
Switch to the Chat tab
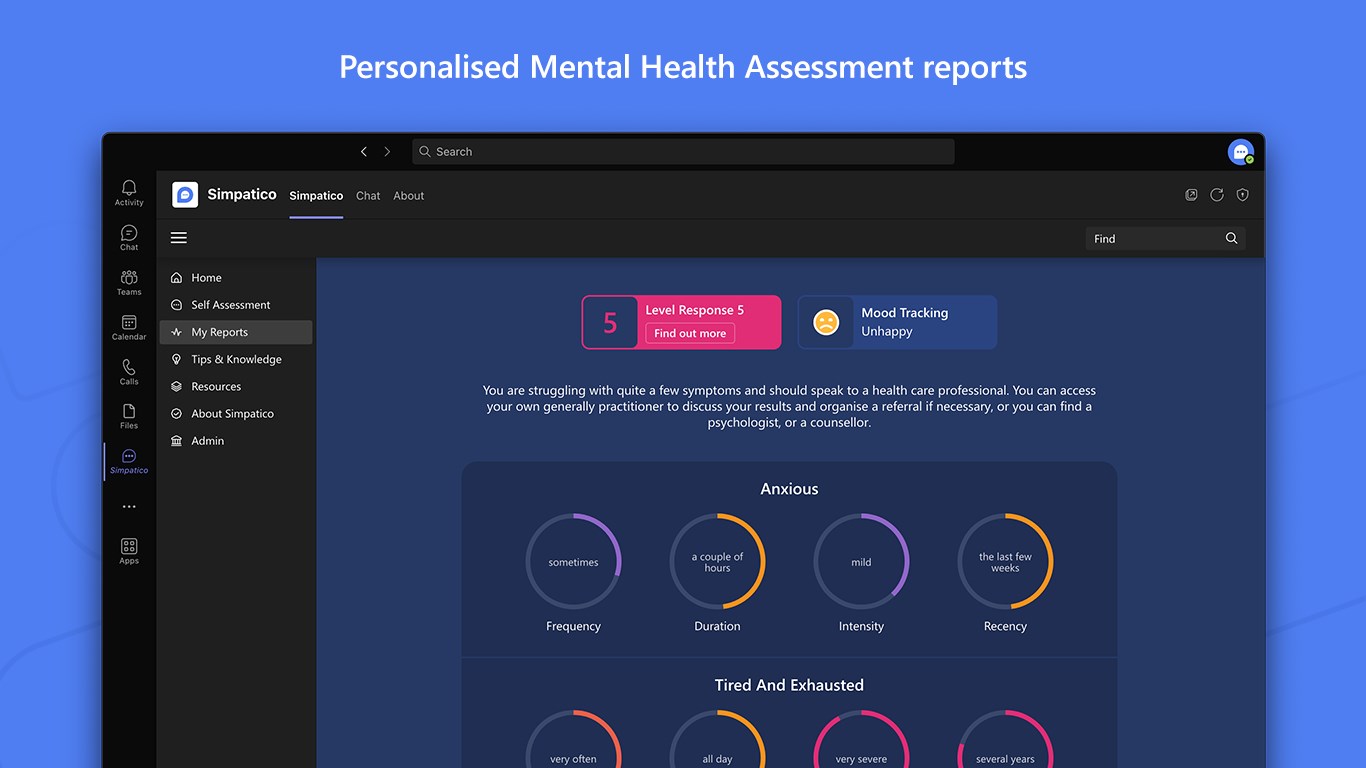tap(368, 196)
